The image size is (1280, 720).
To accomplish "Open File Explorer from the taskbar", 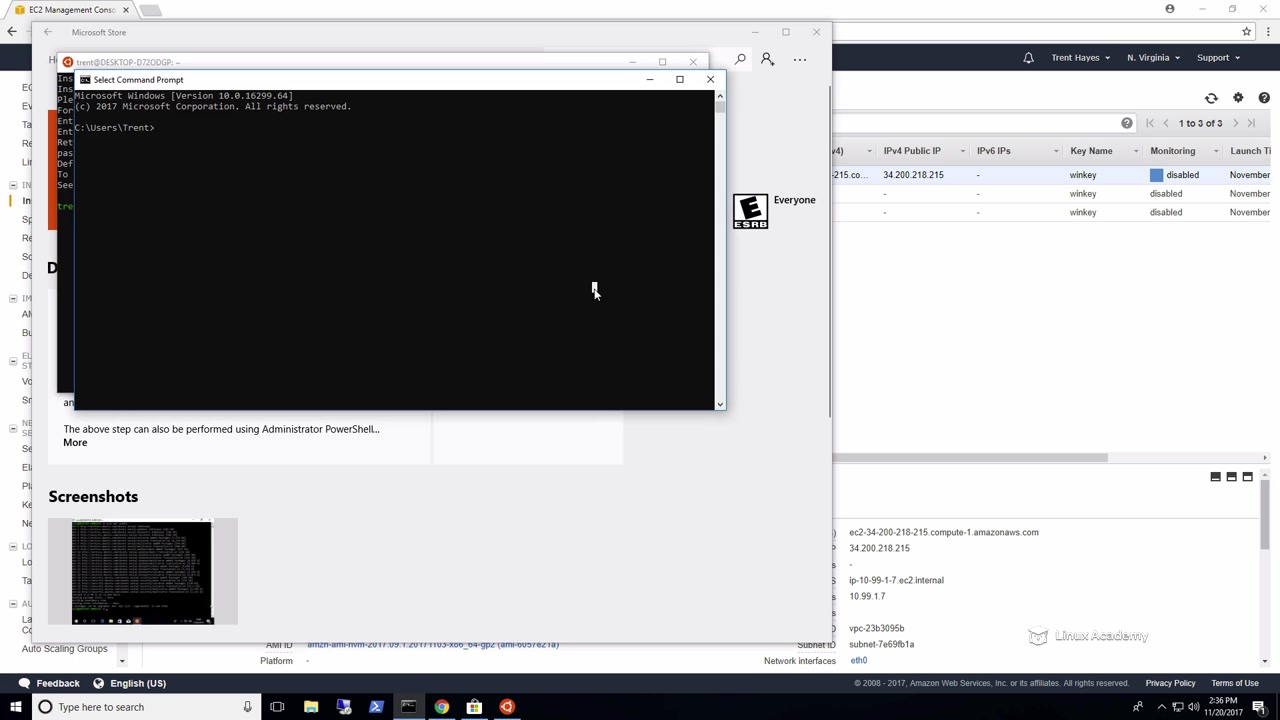I will tap(311, 707).
